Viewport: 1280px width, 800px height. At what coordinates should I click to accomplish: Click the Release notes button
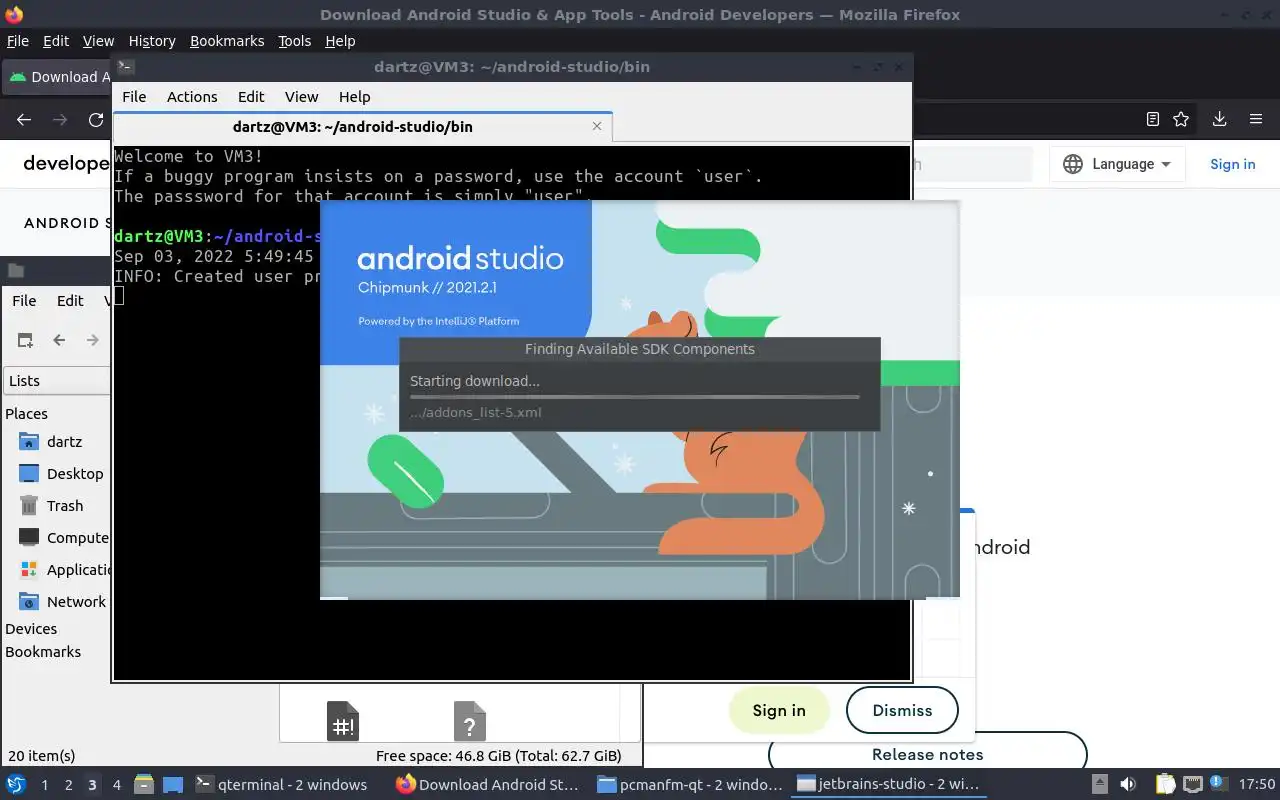(x=927, y=754)
